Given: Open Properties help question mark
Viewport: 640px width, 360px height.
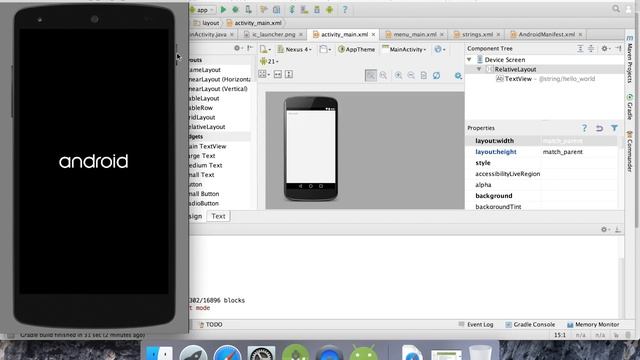Looking at the screenshot, I should point(584,128).
